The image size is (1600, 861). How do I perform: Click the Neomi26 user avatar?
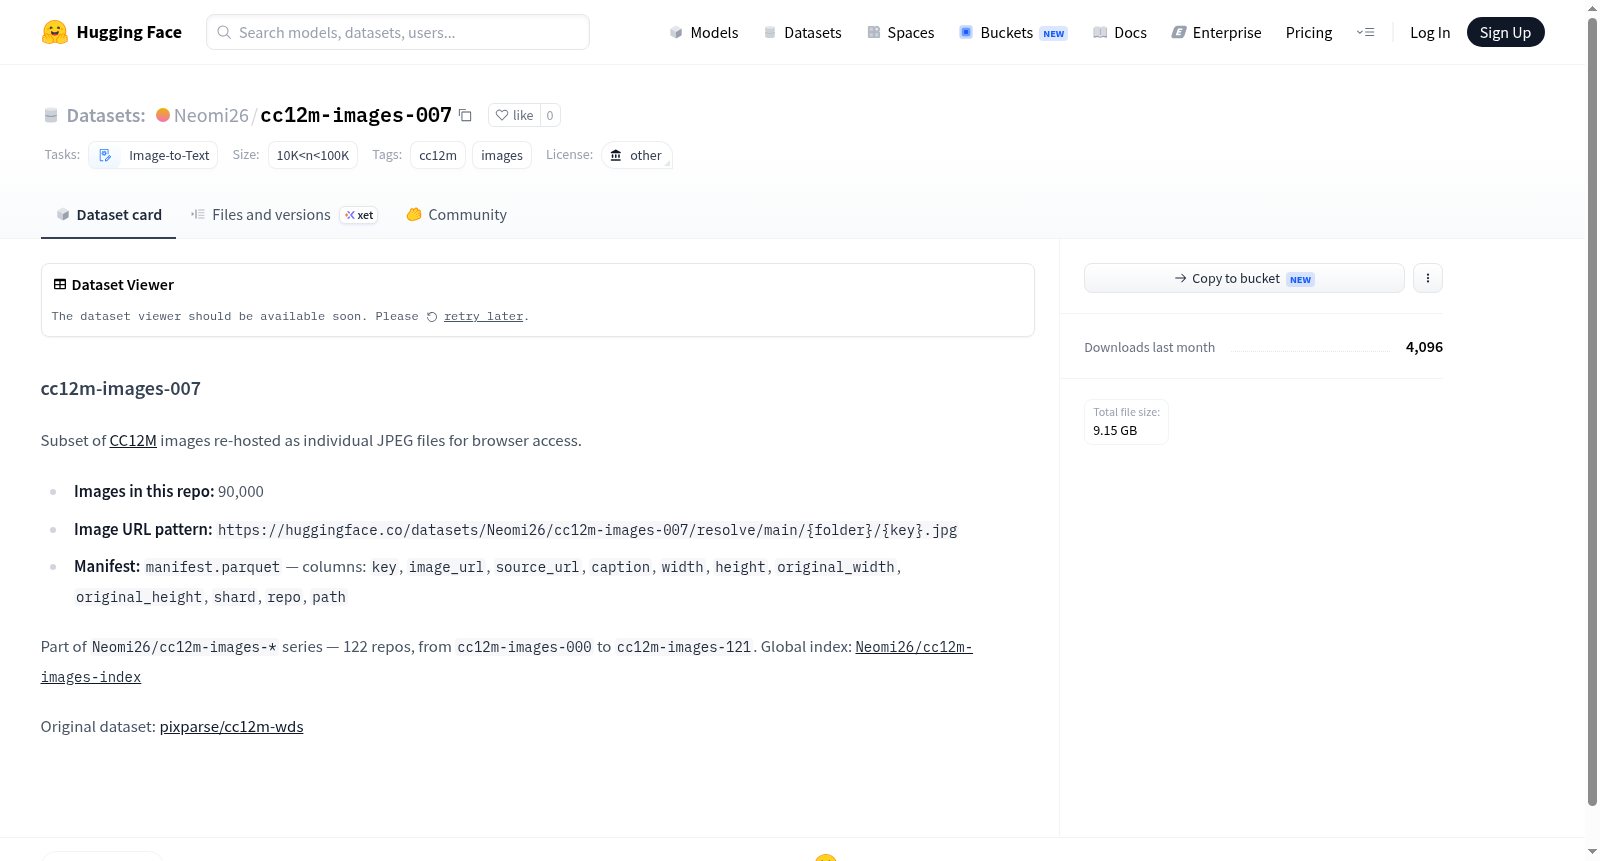(163, 115)
